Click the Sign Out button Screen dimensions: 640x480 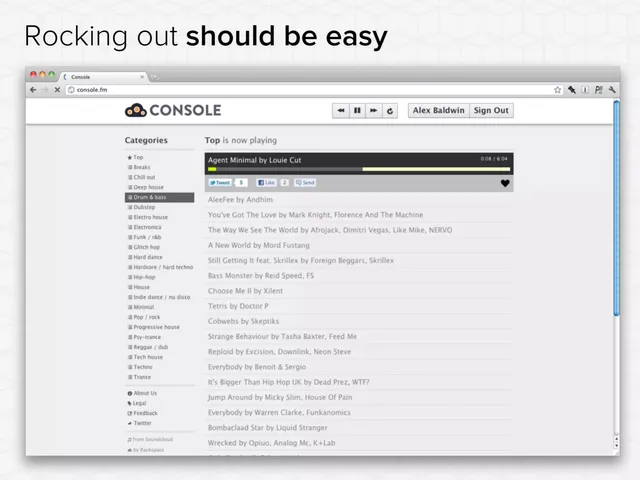[x=491, y=111]
